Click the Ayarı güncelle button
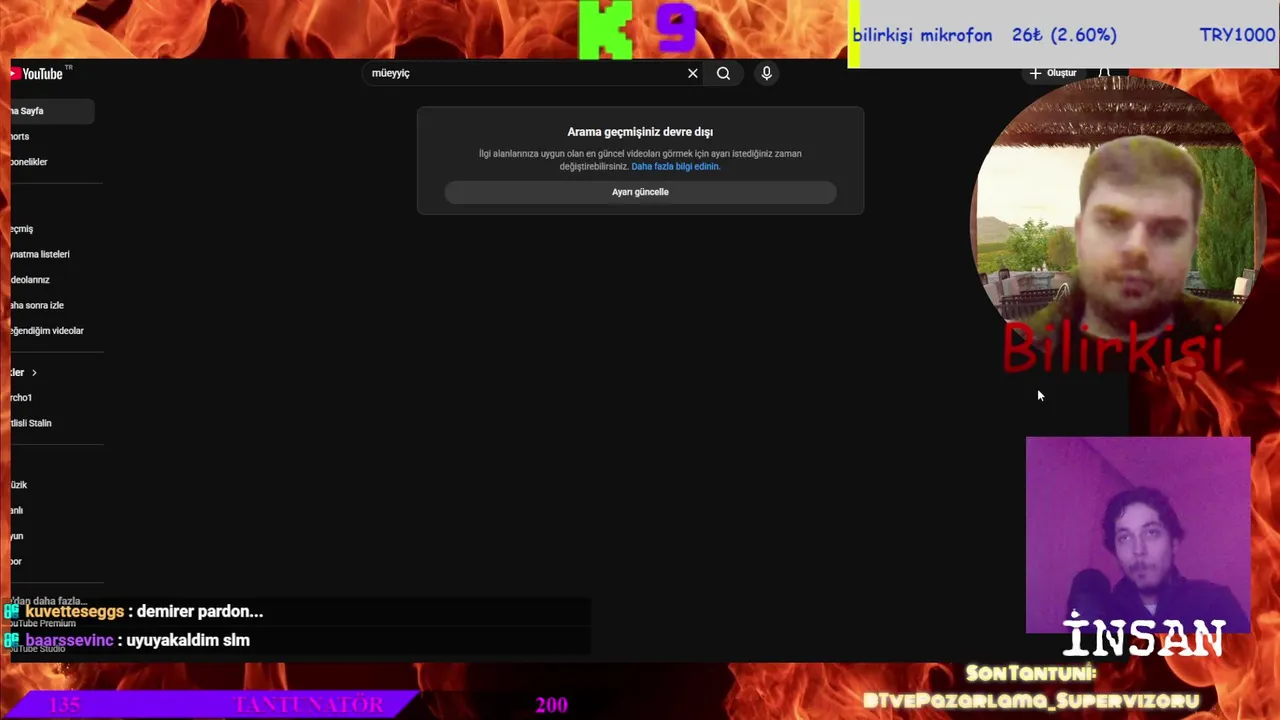The width and height of the screenshot is (1280, 720). tap(640, 192)
